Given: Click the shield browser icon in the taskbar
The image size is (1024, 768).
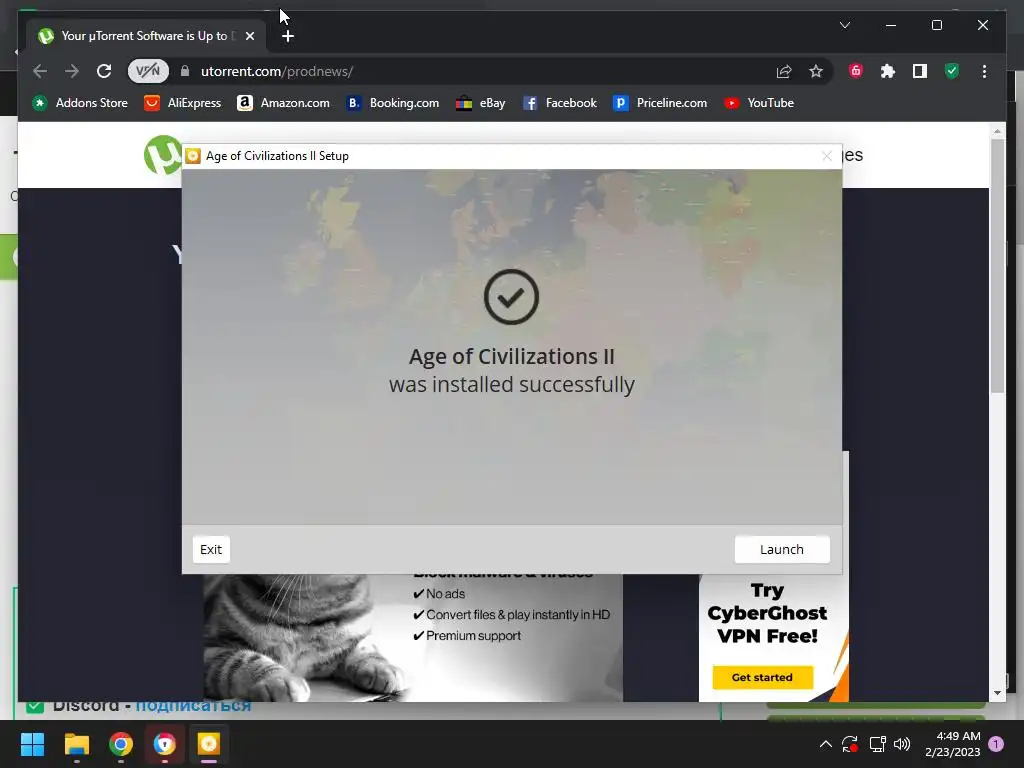Looking at the screenshot, I should [x=165, y=744].
